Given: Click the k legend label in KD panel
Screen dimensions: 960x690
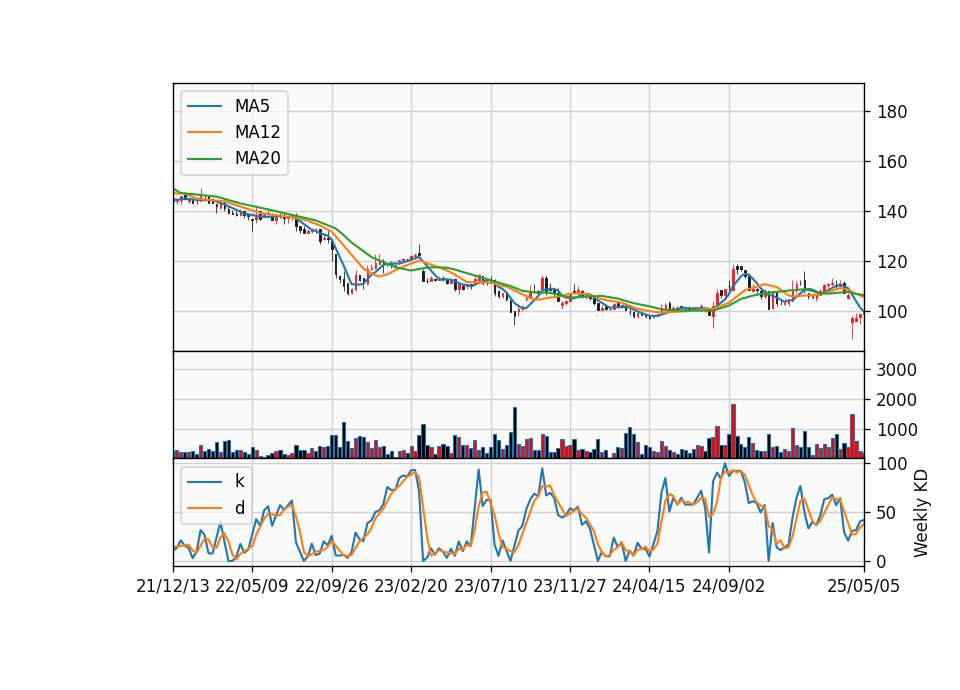Looking at the screenshot, I should (239, 481).
